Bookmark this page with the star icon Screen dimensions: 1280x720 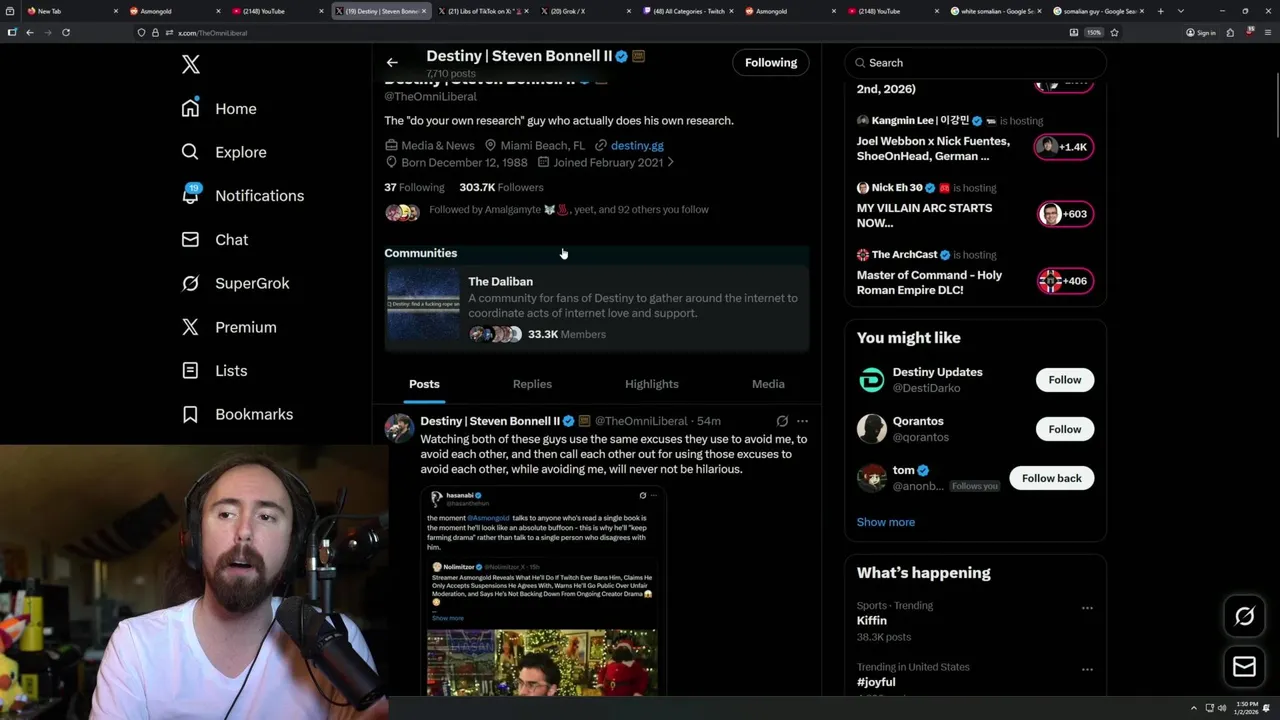point(1114,32)
